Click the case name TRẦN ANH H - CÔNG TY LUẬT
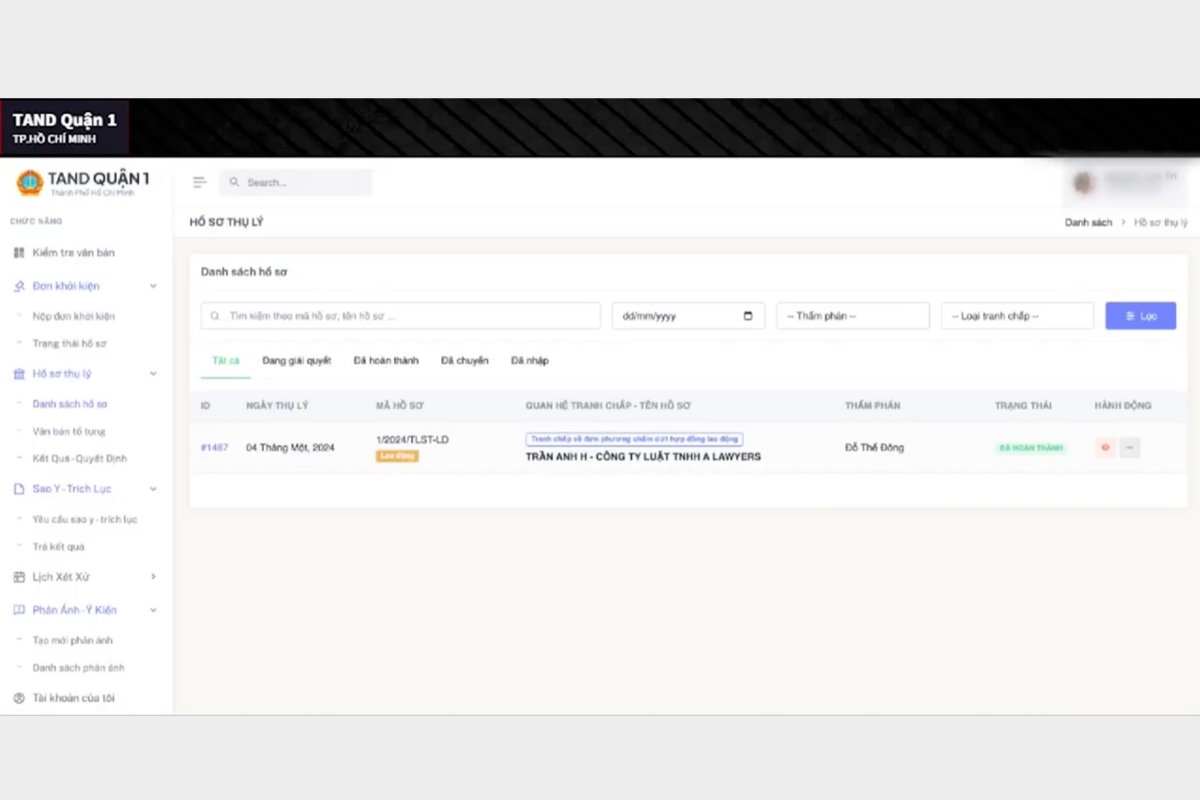This screenshot has height=800, width=1200. coord(643,457)
